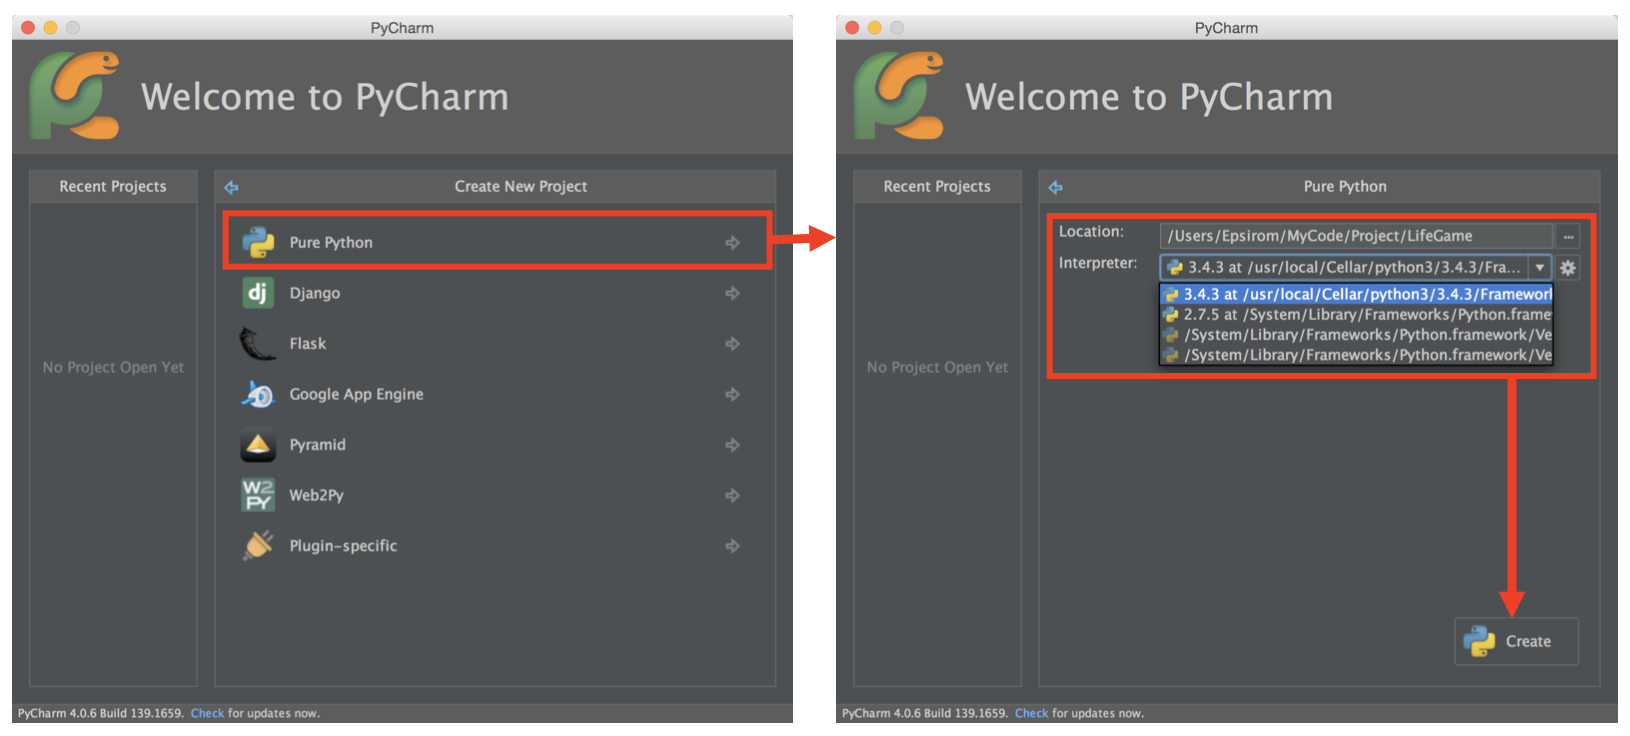
Task: Select the 3.4.3 python3 interpreter option
Action: [x=1356, y=294]
